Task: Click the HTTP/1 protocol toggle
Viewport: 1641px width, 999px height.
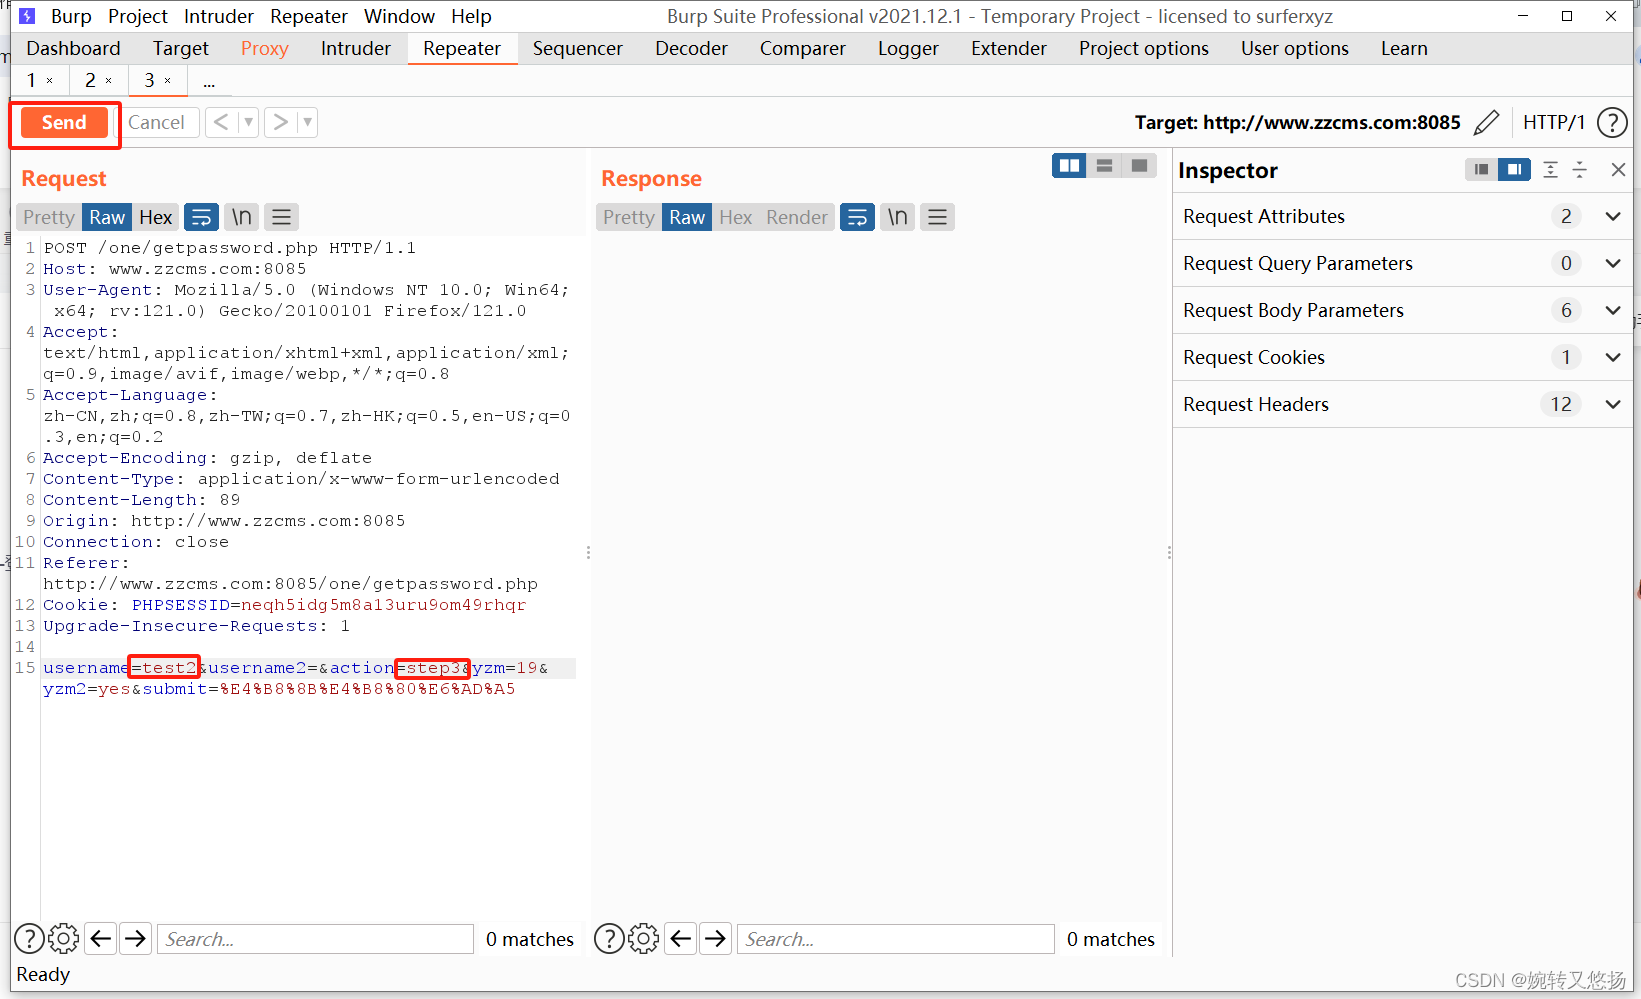Action: pos(1553,122)
